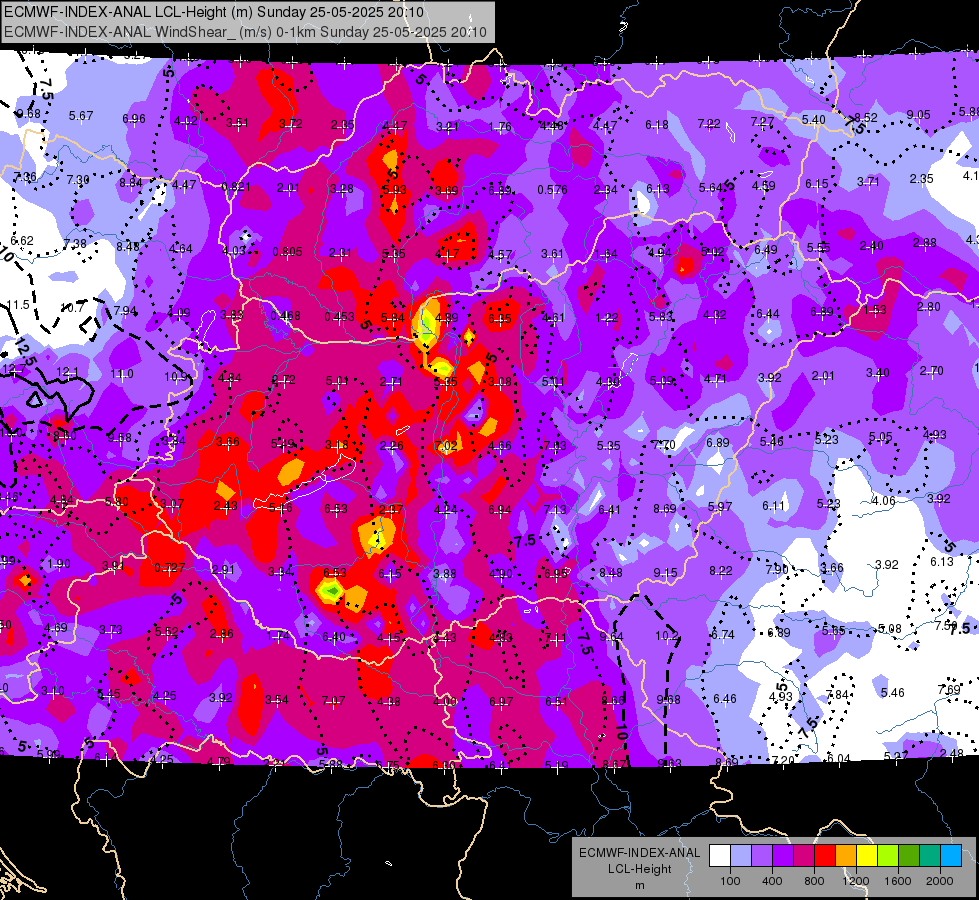
Task: Click the dark green legend swatch
Action: (909, 856)
